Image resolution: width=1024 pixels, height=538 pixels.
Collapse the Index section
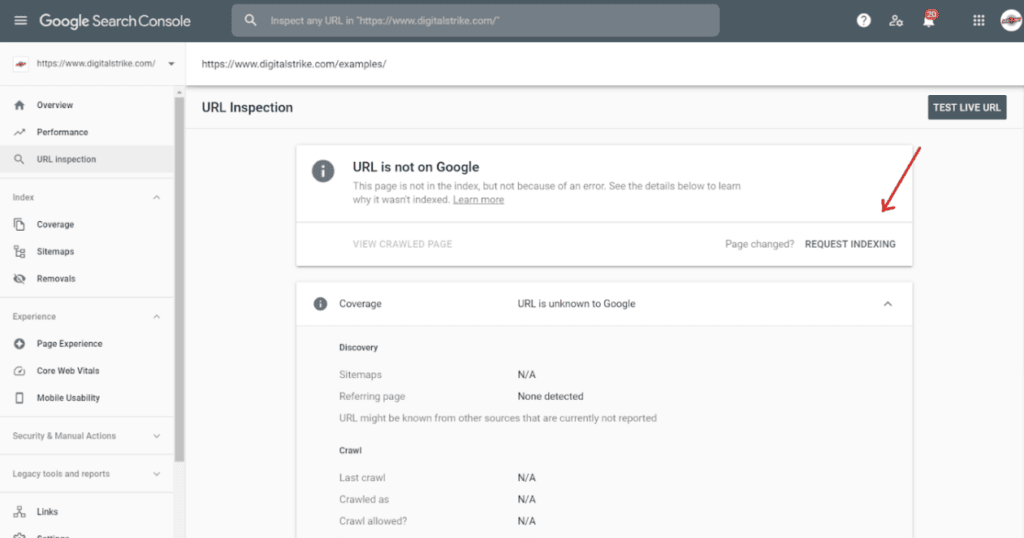click(x=156, y=197)
